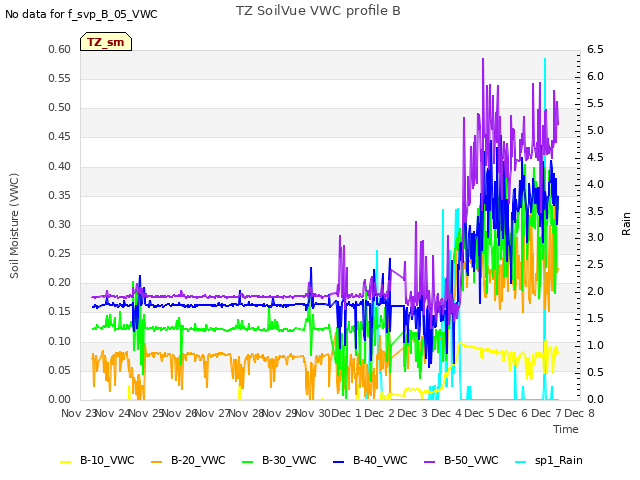
Task: Click the Nov 23 date tick label
Action: click(78, 413)
